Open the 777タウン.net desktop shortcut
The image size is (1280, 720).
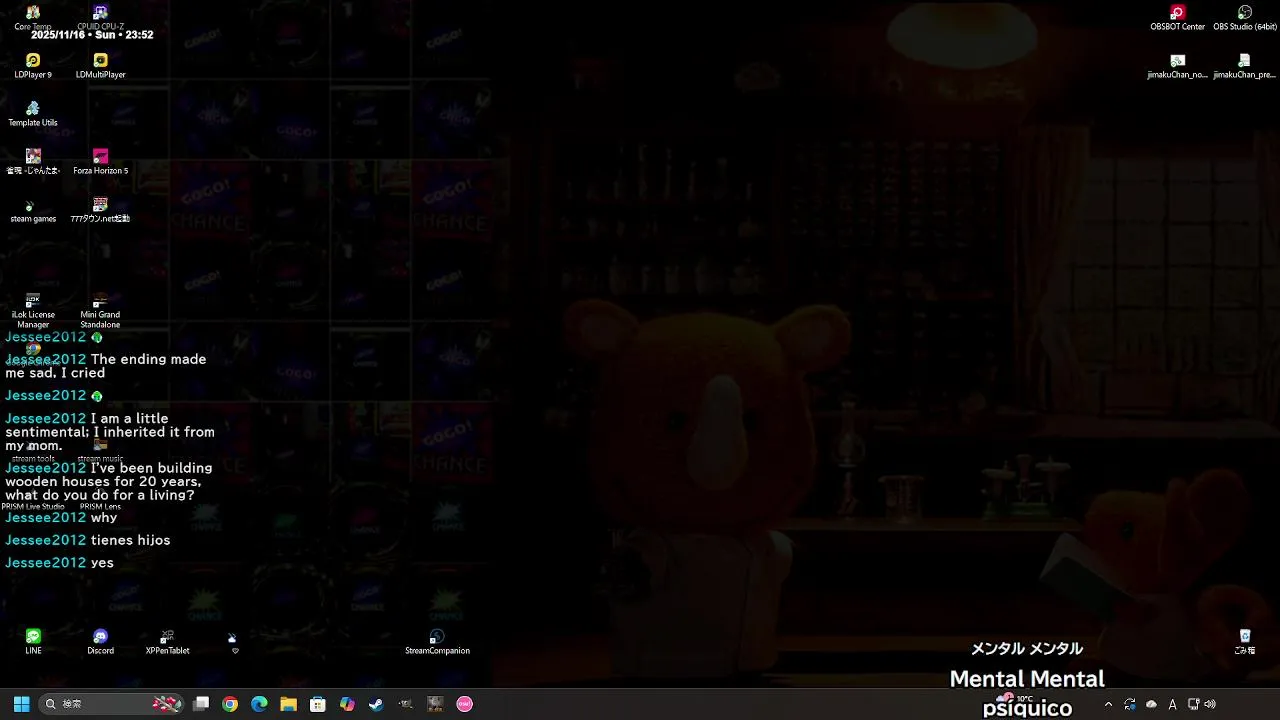[100, 210]
